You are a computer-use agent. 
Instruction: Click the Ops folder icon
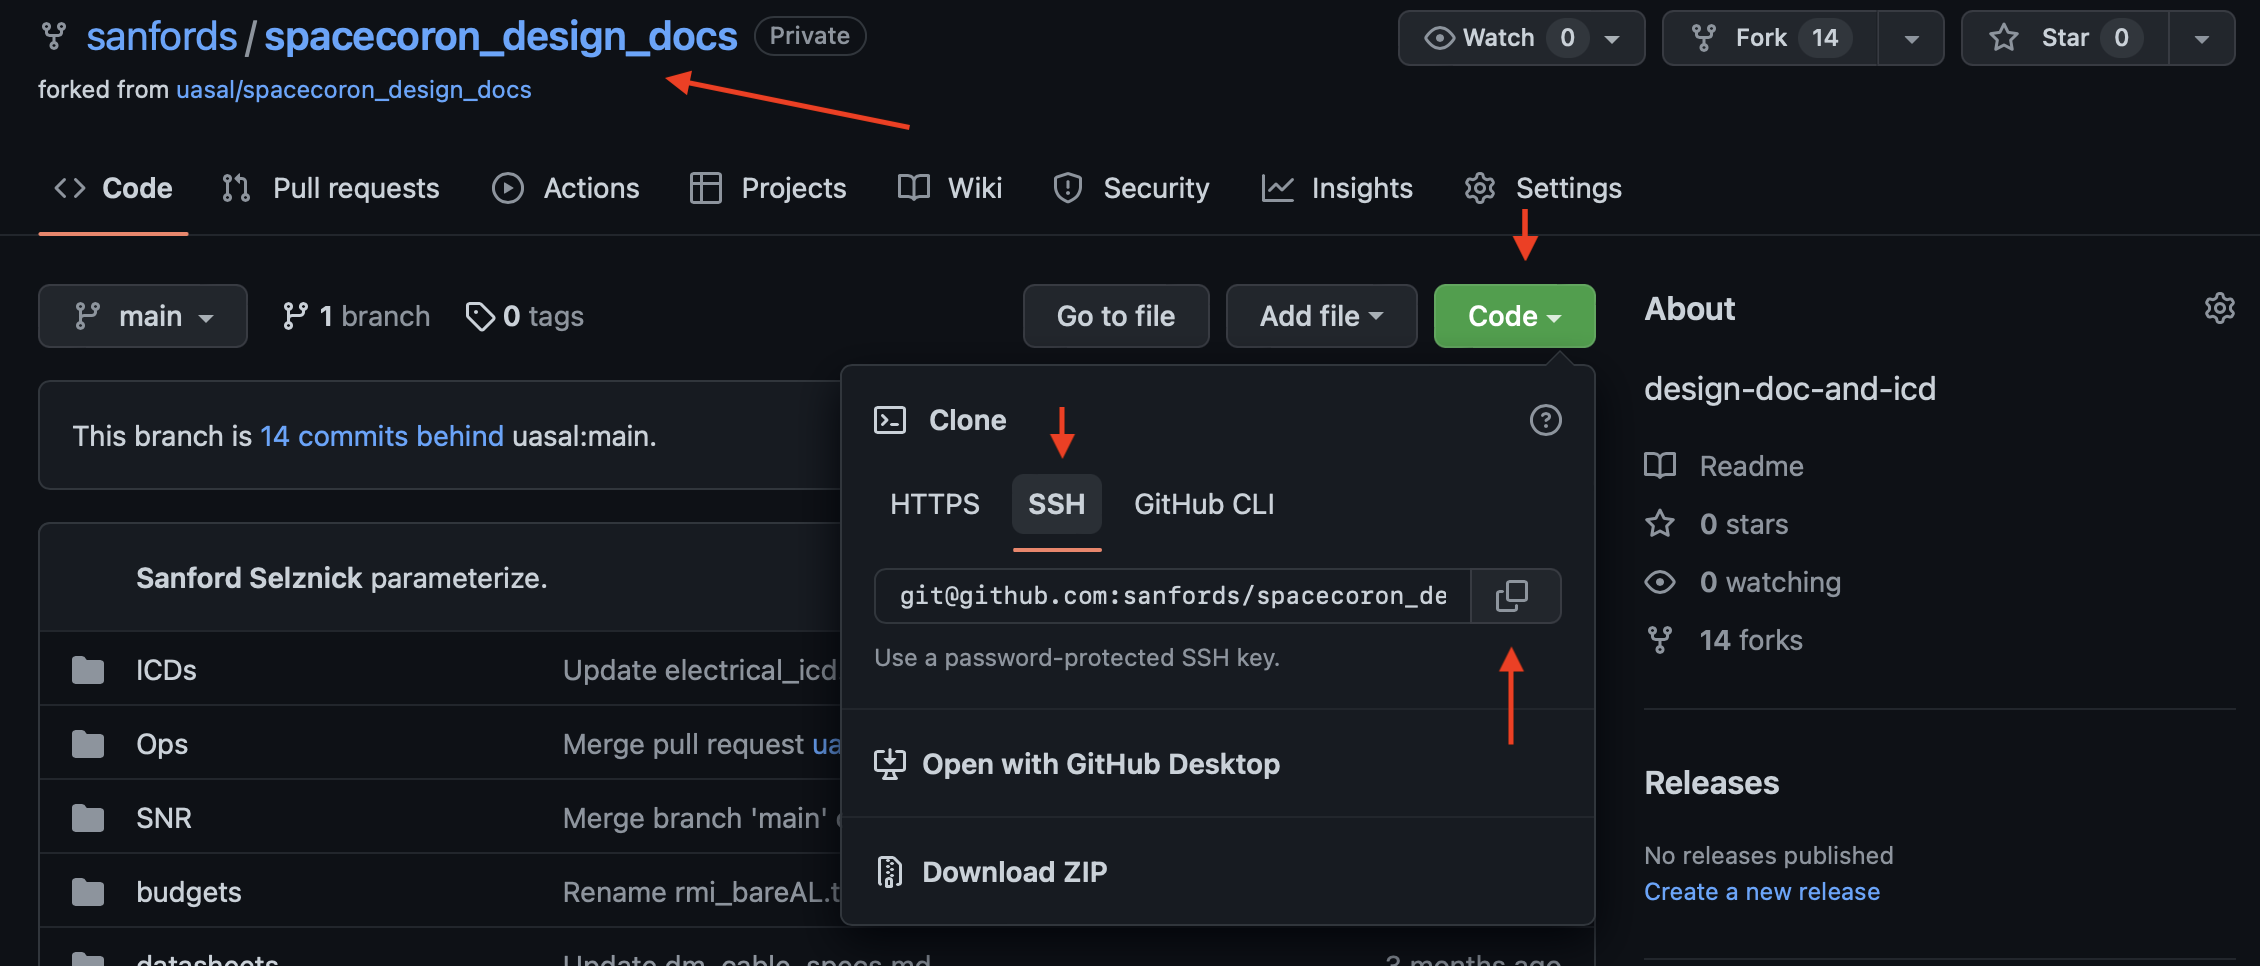[x=88, y=744]
